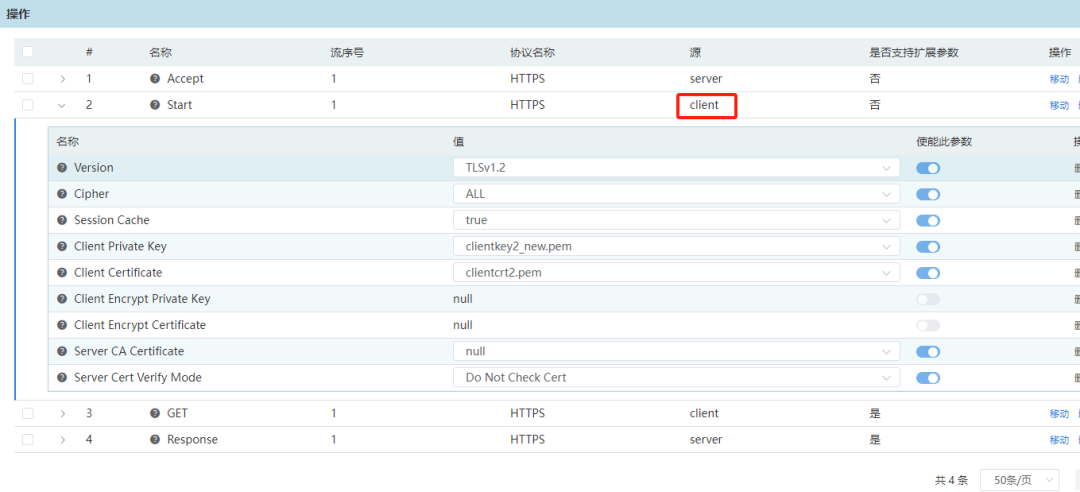Click the help icon beside Cipher
Image resolution: width=1080 pixels, height=492 pixels.
click(62, 194)
